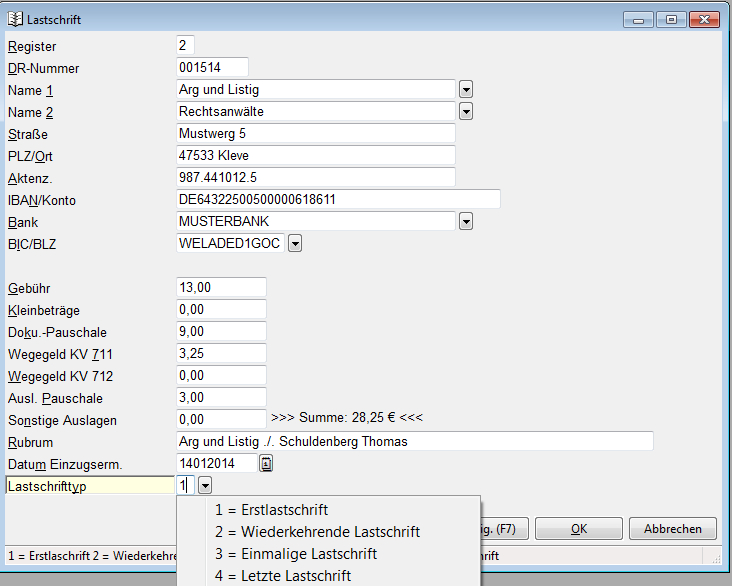Focus the Gebühr amount field
The height and width of the screenshot is (586, 732).
point(220,288)
